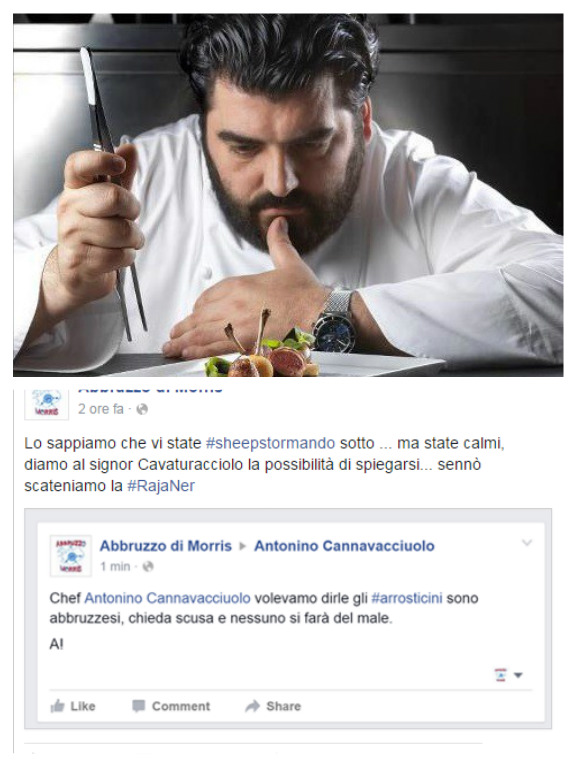Open the #arrosticini hashtag link
Image resolution: width=576 pixels, height=767 pixels.
(407, 598)
